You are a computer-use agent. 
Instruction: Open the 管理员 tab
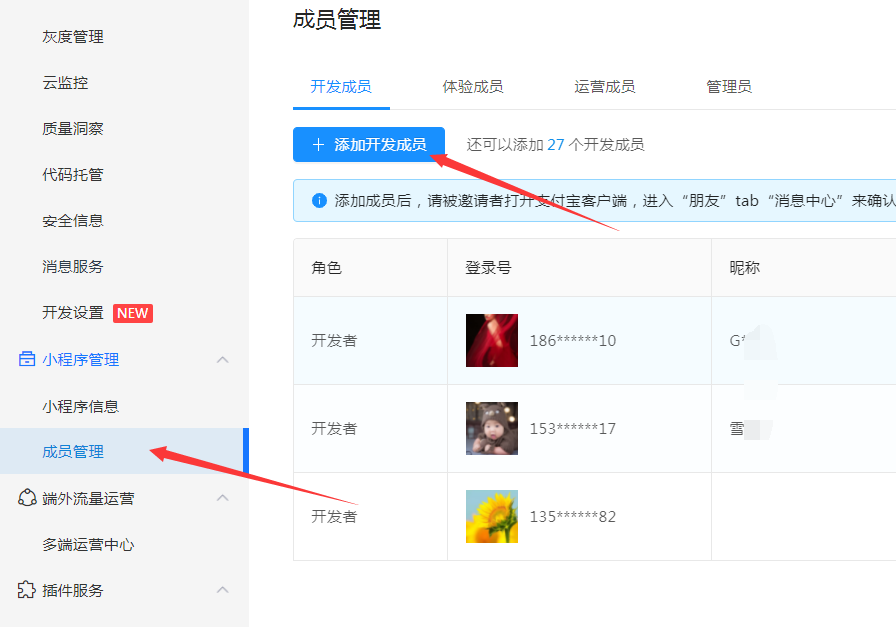click(728, 87)
